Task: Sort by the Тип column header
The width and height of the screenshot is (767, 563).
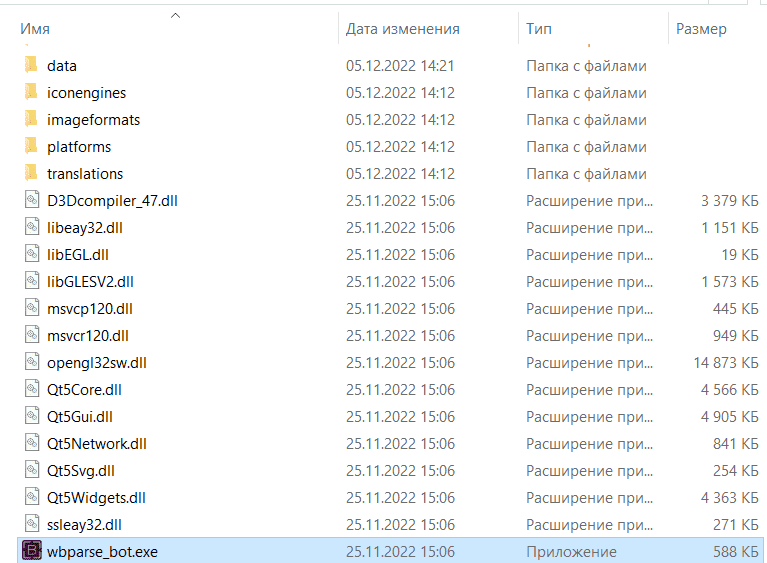Action: point(539,29)
